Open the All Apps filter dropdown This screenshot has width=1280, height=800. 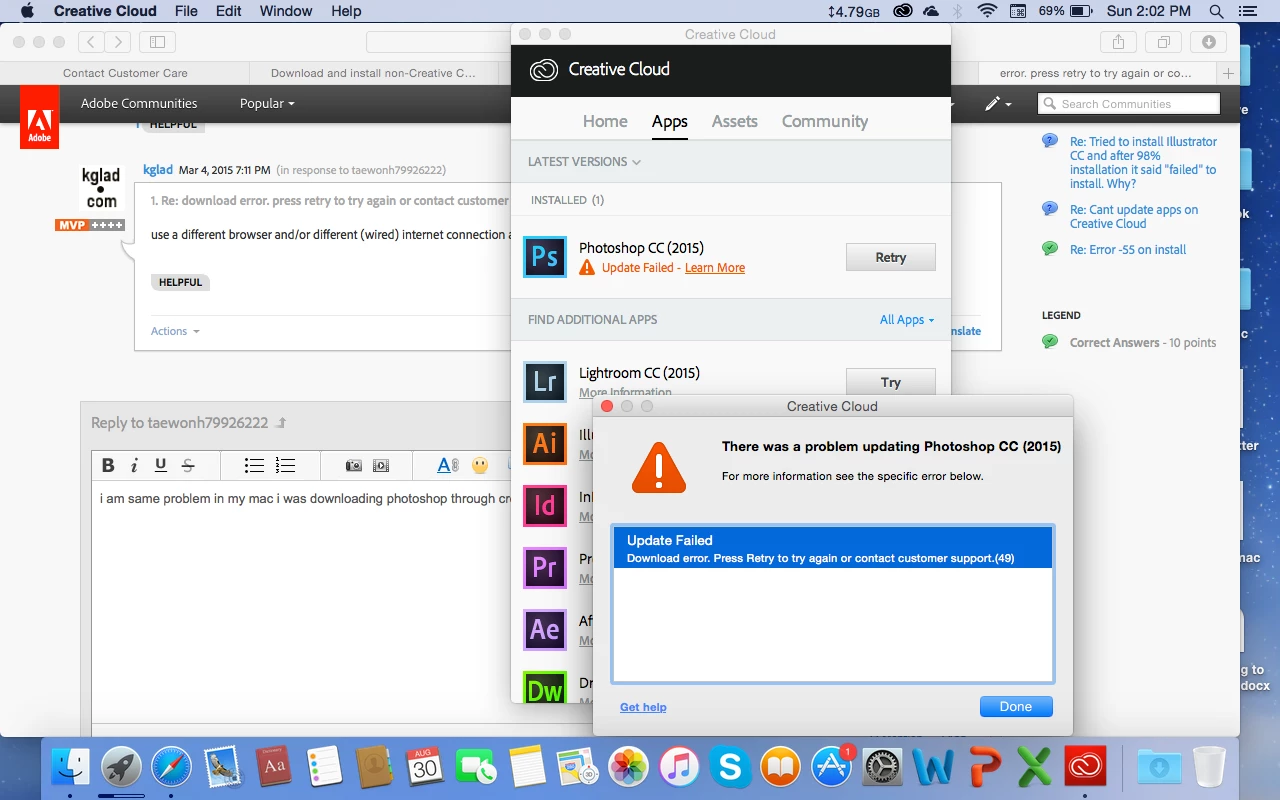(x=907, y=320)
